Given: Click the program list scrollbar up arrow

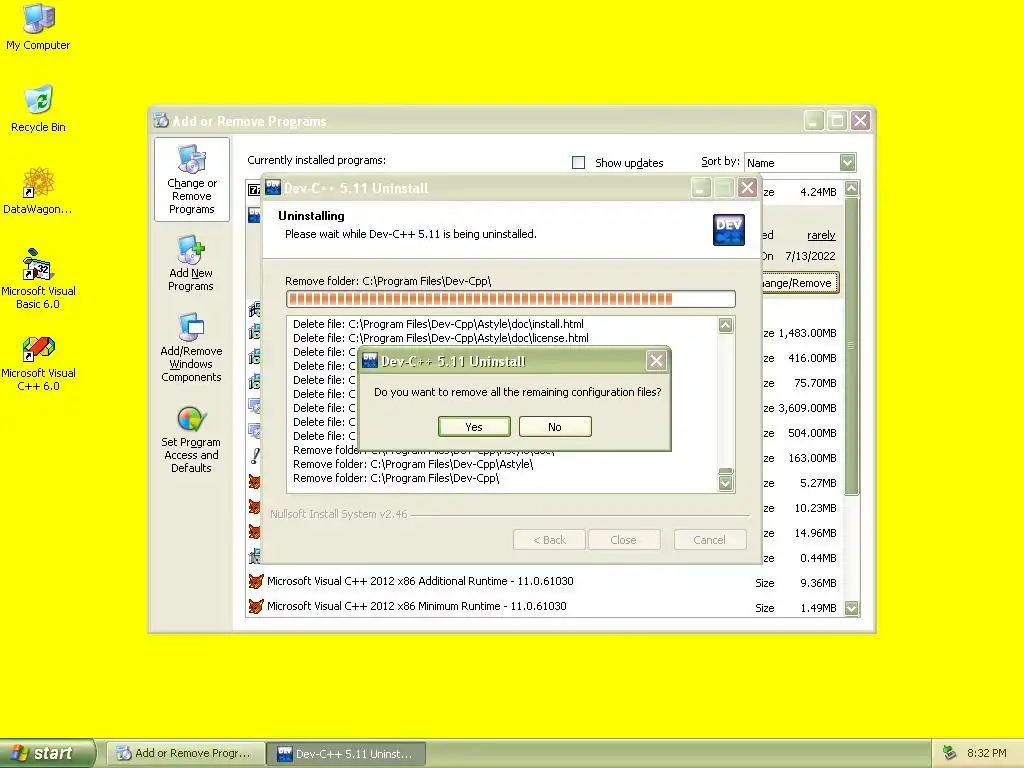Looking at the screenshot, I should tap(852, 189).
